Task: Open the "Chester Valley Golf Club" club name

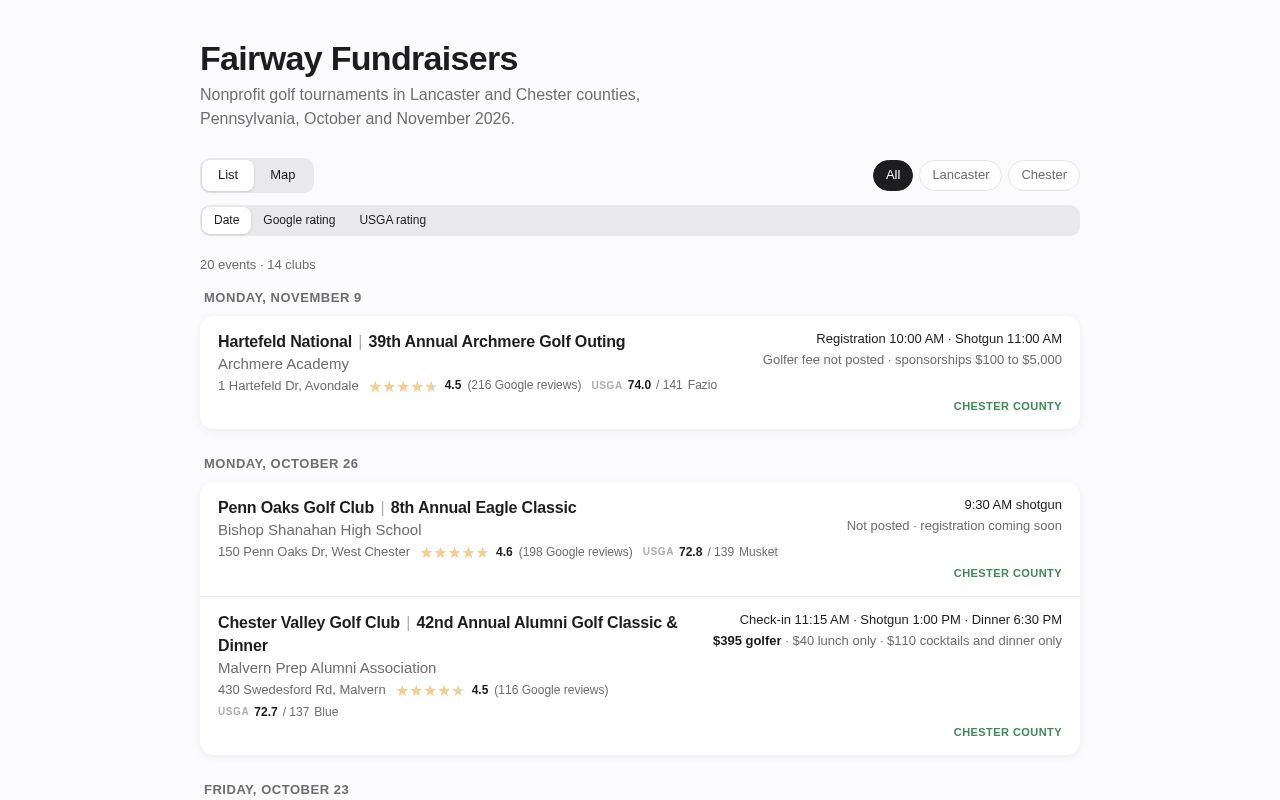Action: pos(309,623)
